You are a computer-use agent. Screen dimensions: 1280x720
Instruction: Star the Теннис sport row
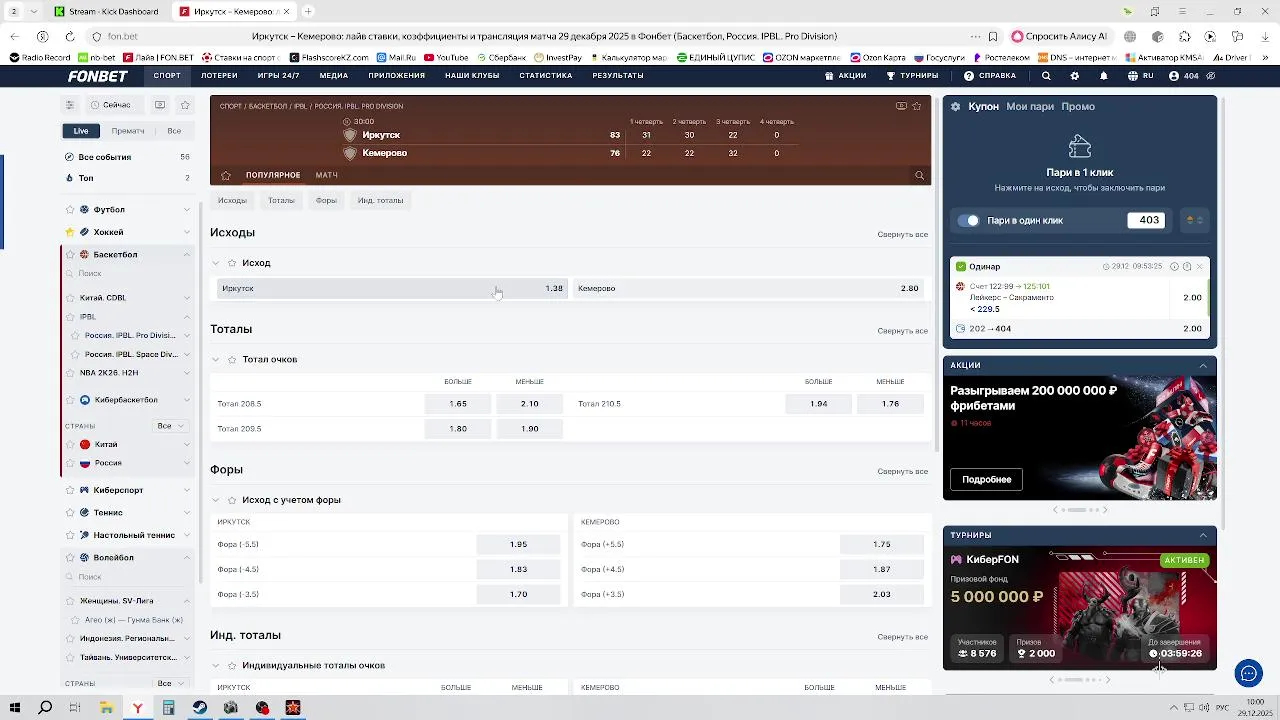[x=70, y=513]
